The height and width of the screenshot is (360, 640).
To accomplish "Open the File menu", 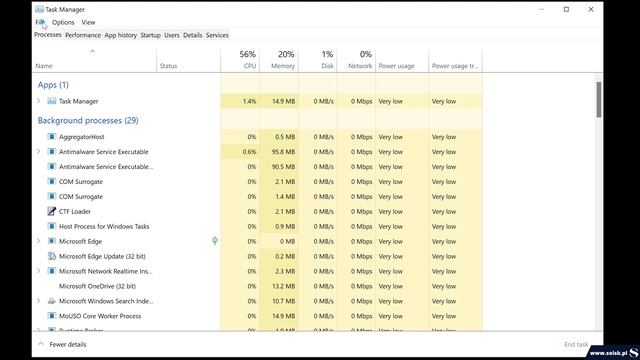I will pyautogui.click(x=40, y=22).
